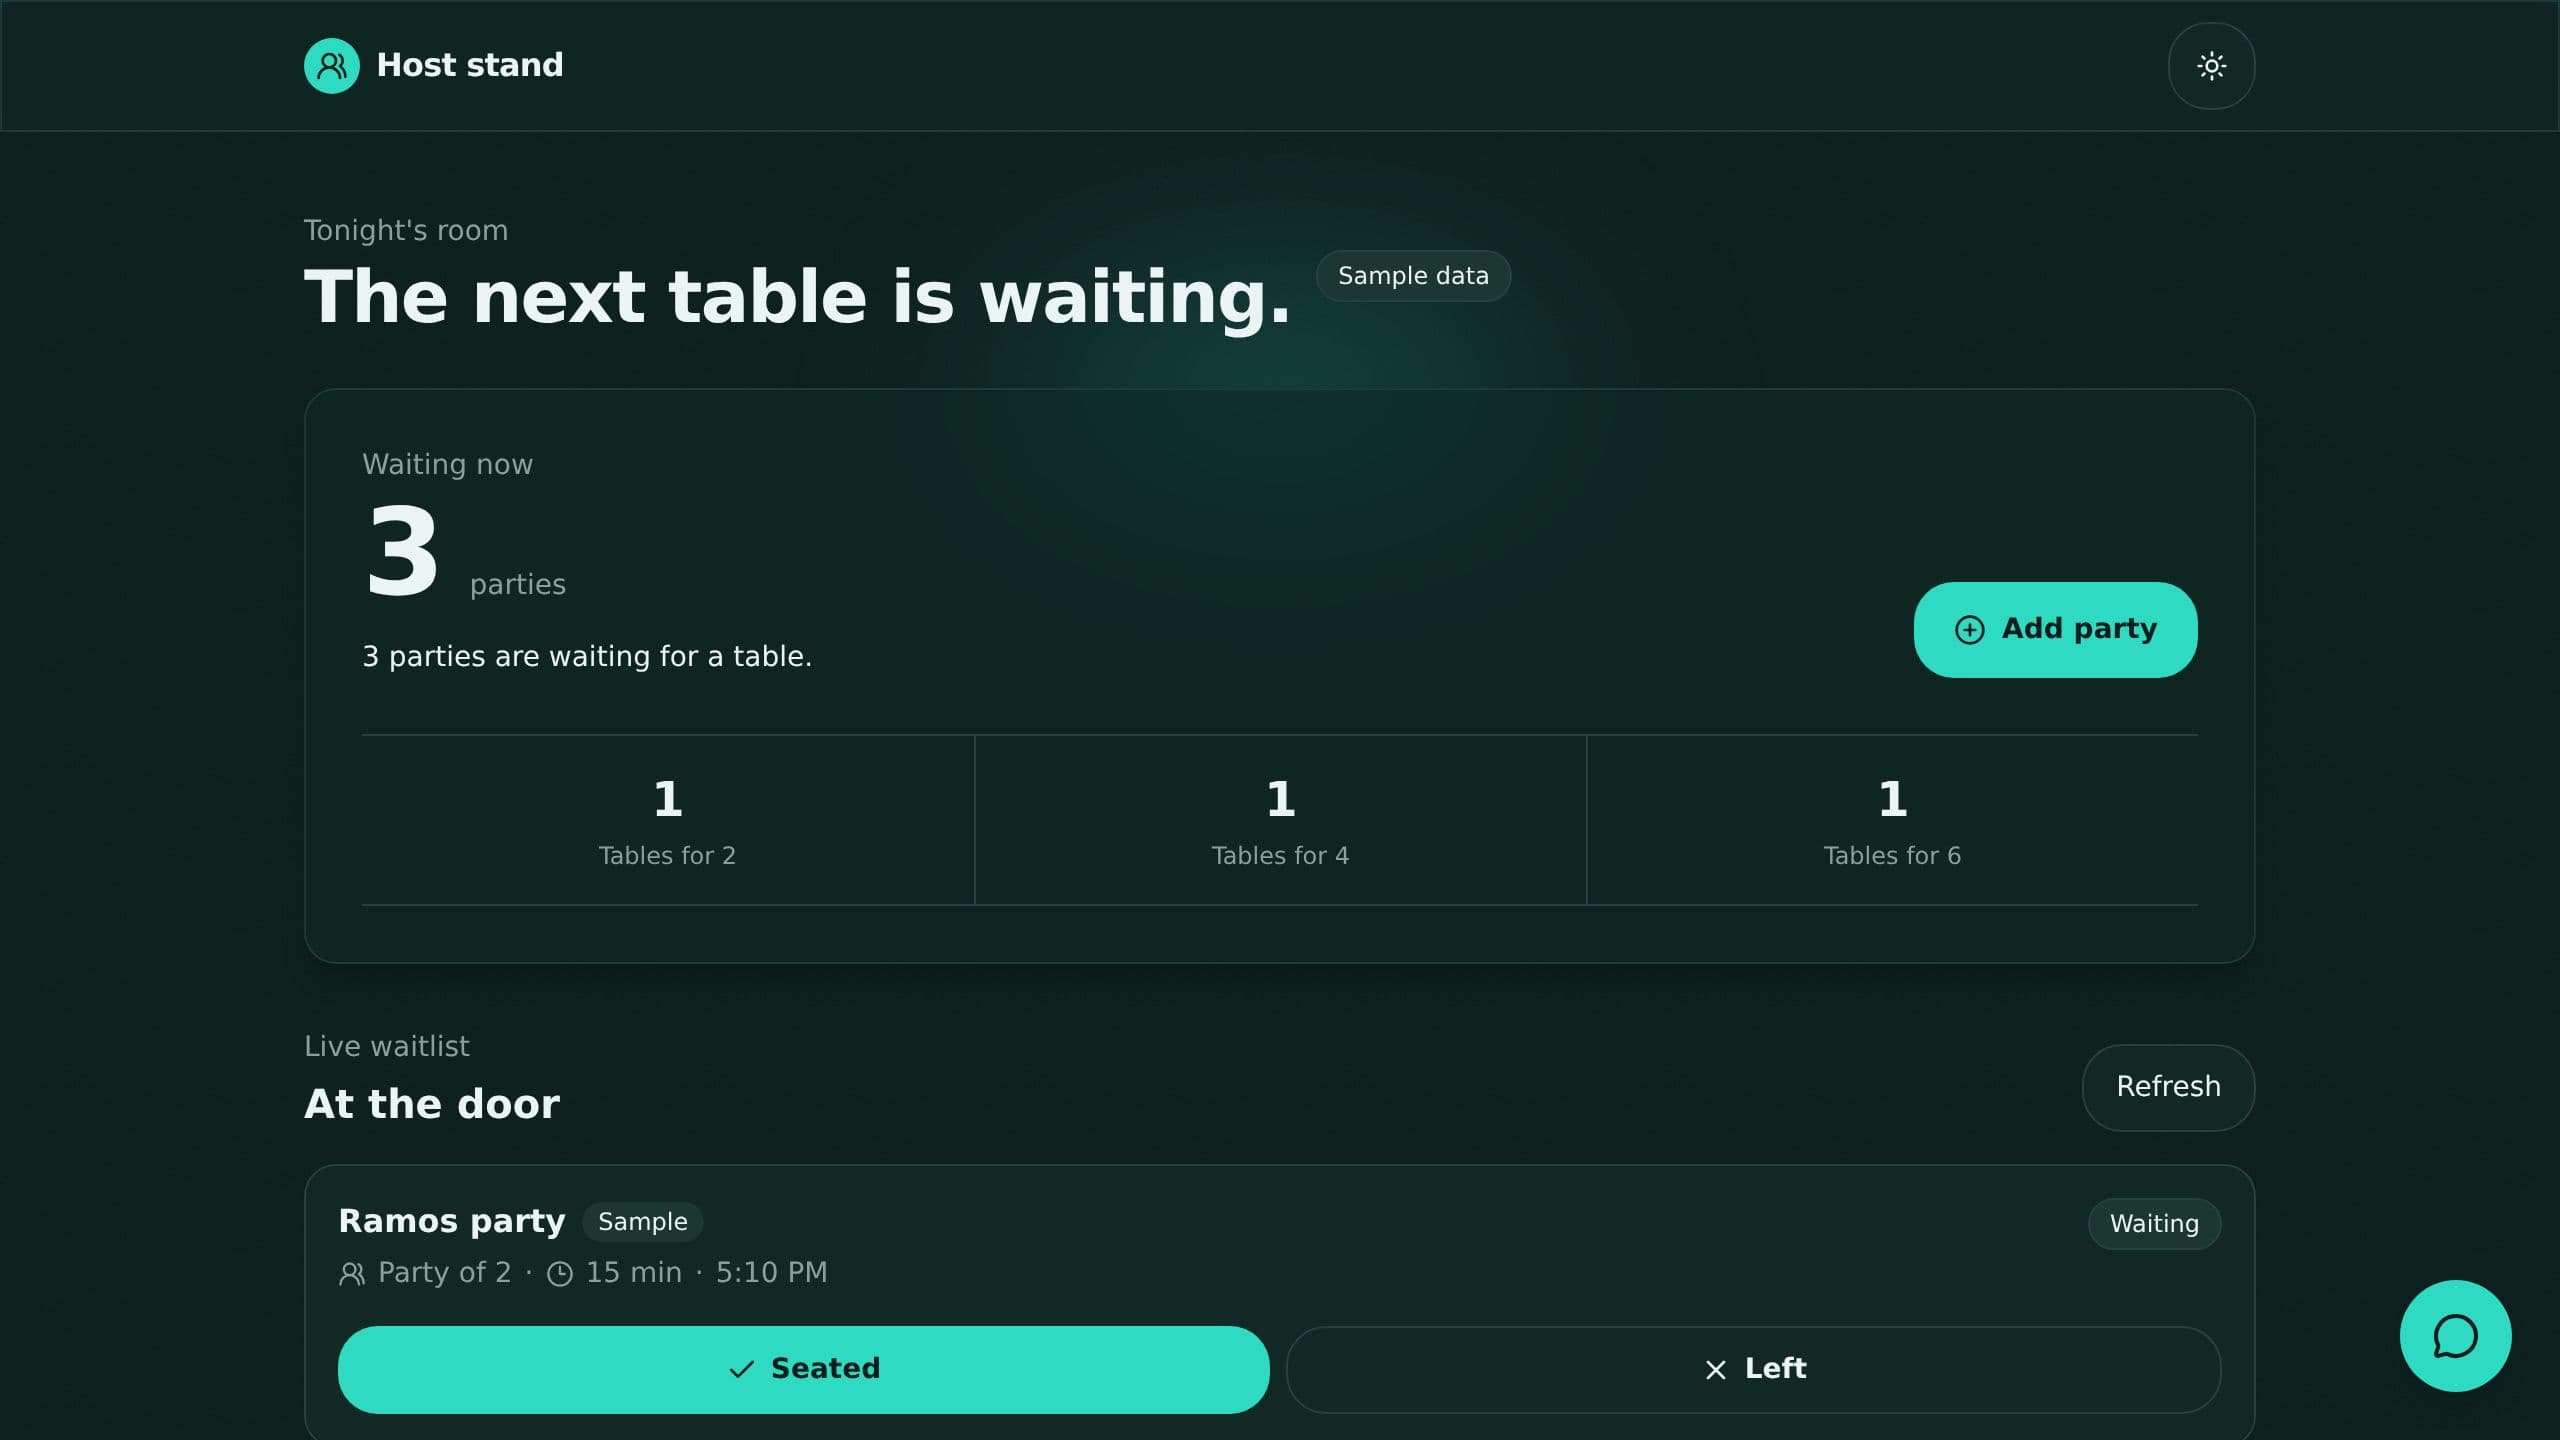
Task: Click the 5:10 PM arrival time
Action: tap(771, 1272)
